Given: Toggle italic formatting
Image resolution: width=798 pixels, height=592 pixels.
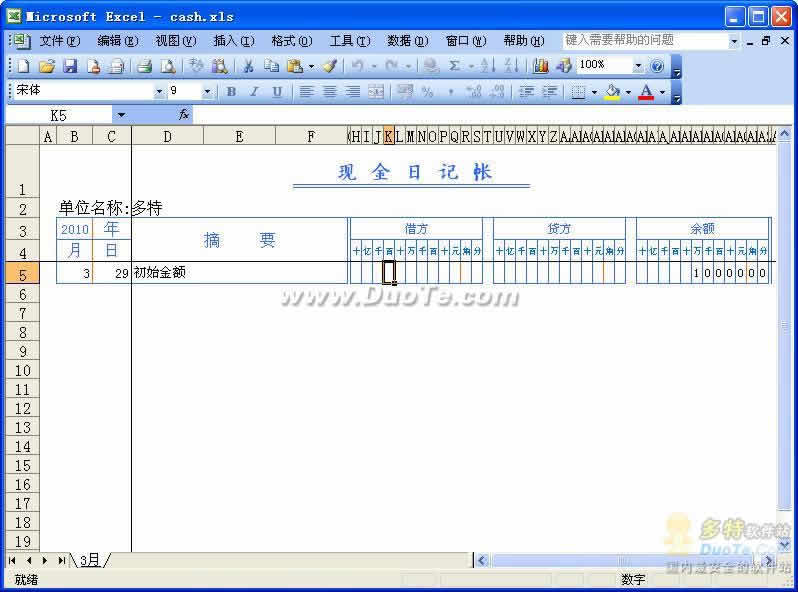Looking at the screenshot, I should pos(254,92).
